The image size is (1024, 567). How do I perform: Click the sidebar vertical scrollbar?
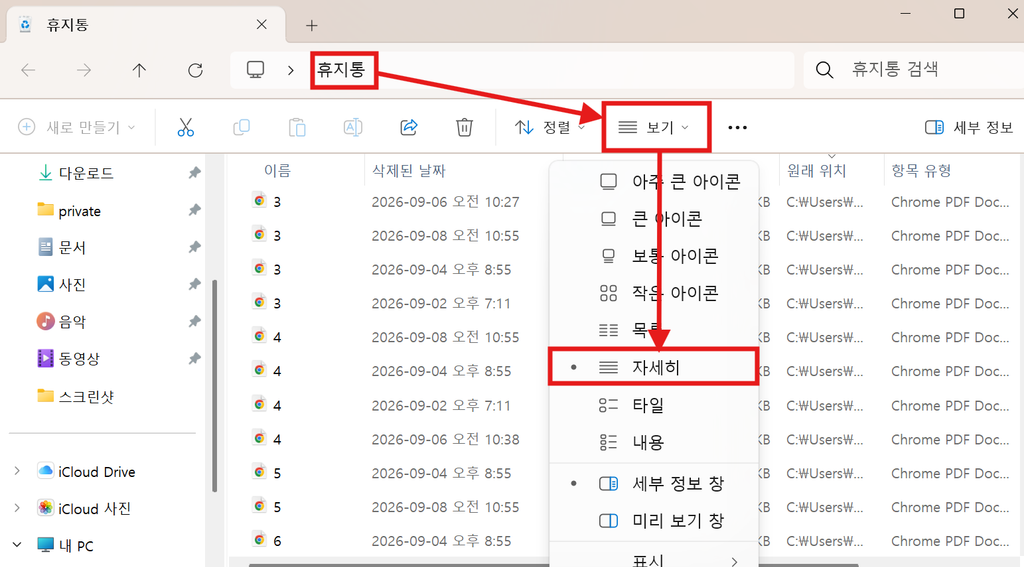[x=214, y=385]
